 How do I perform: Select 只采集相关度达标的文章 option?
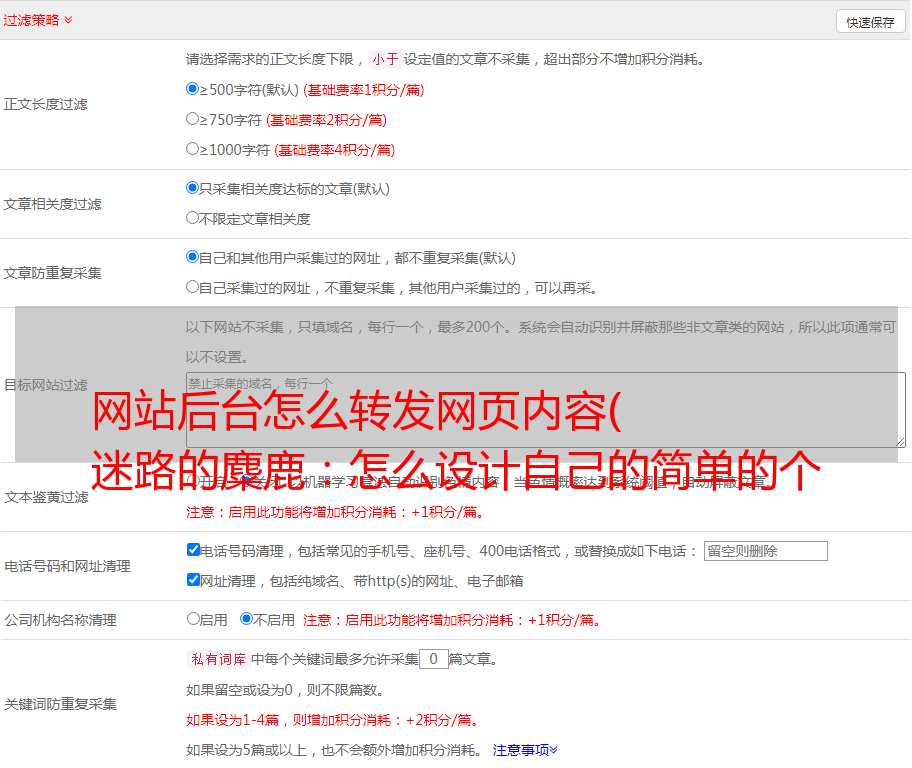point(193,188)
